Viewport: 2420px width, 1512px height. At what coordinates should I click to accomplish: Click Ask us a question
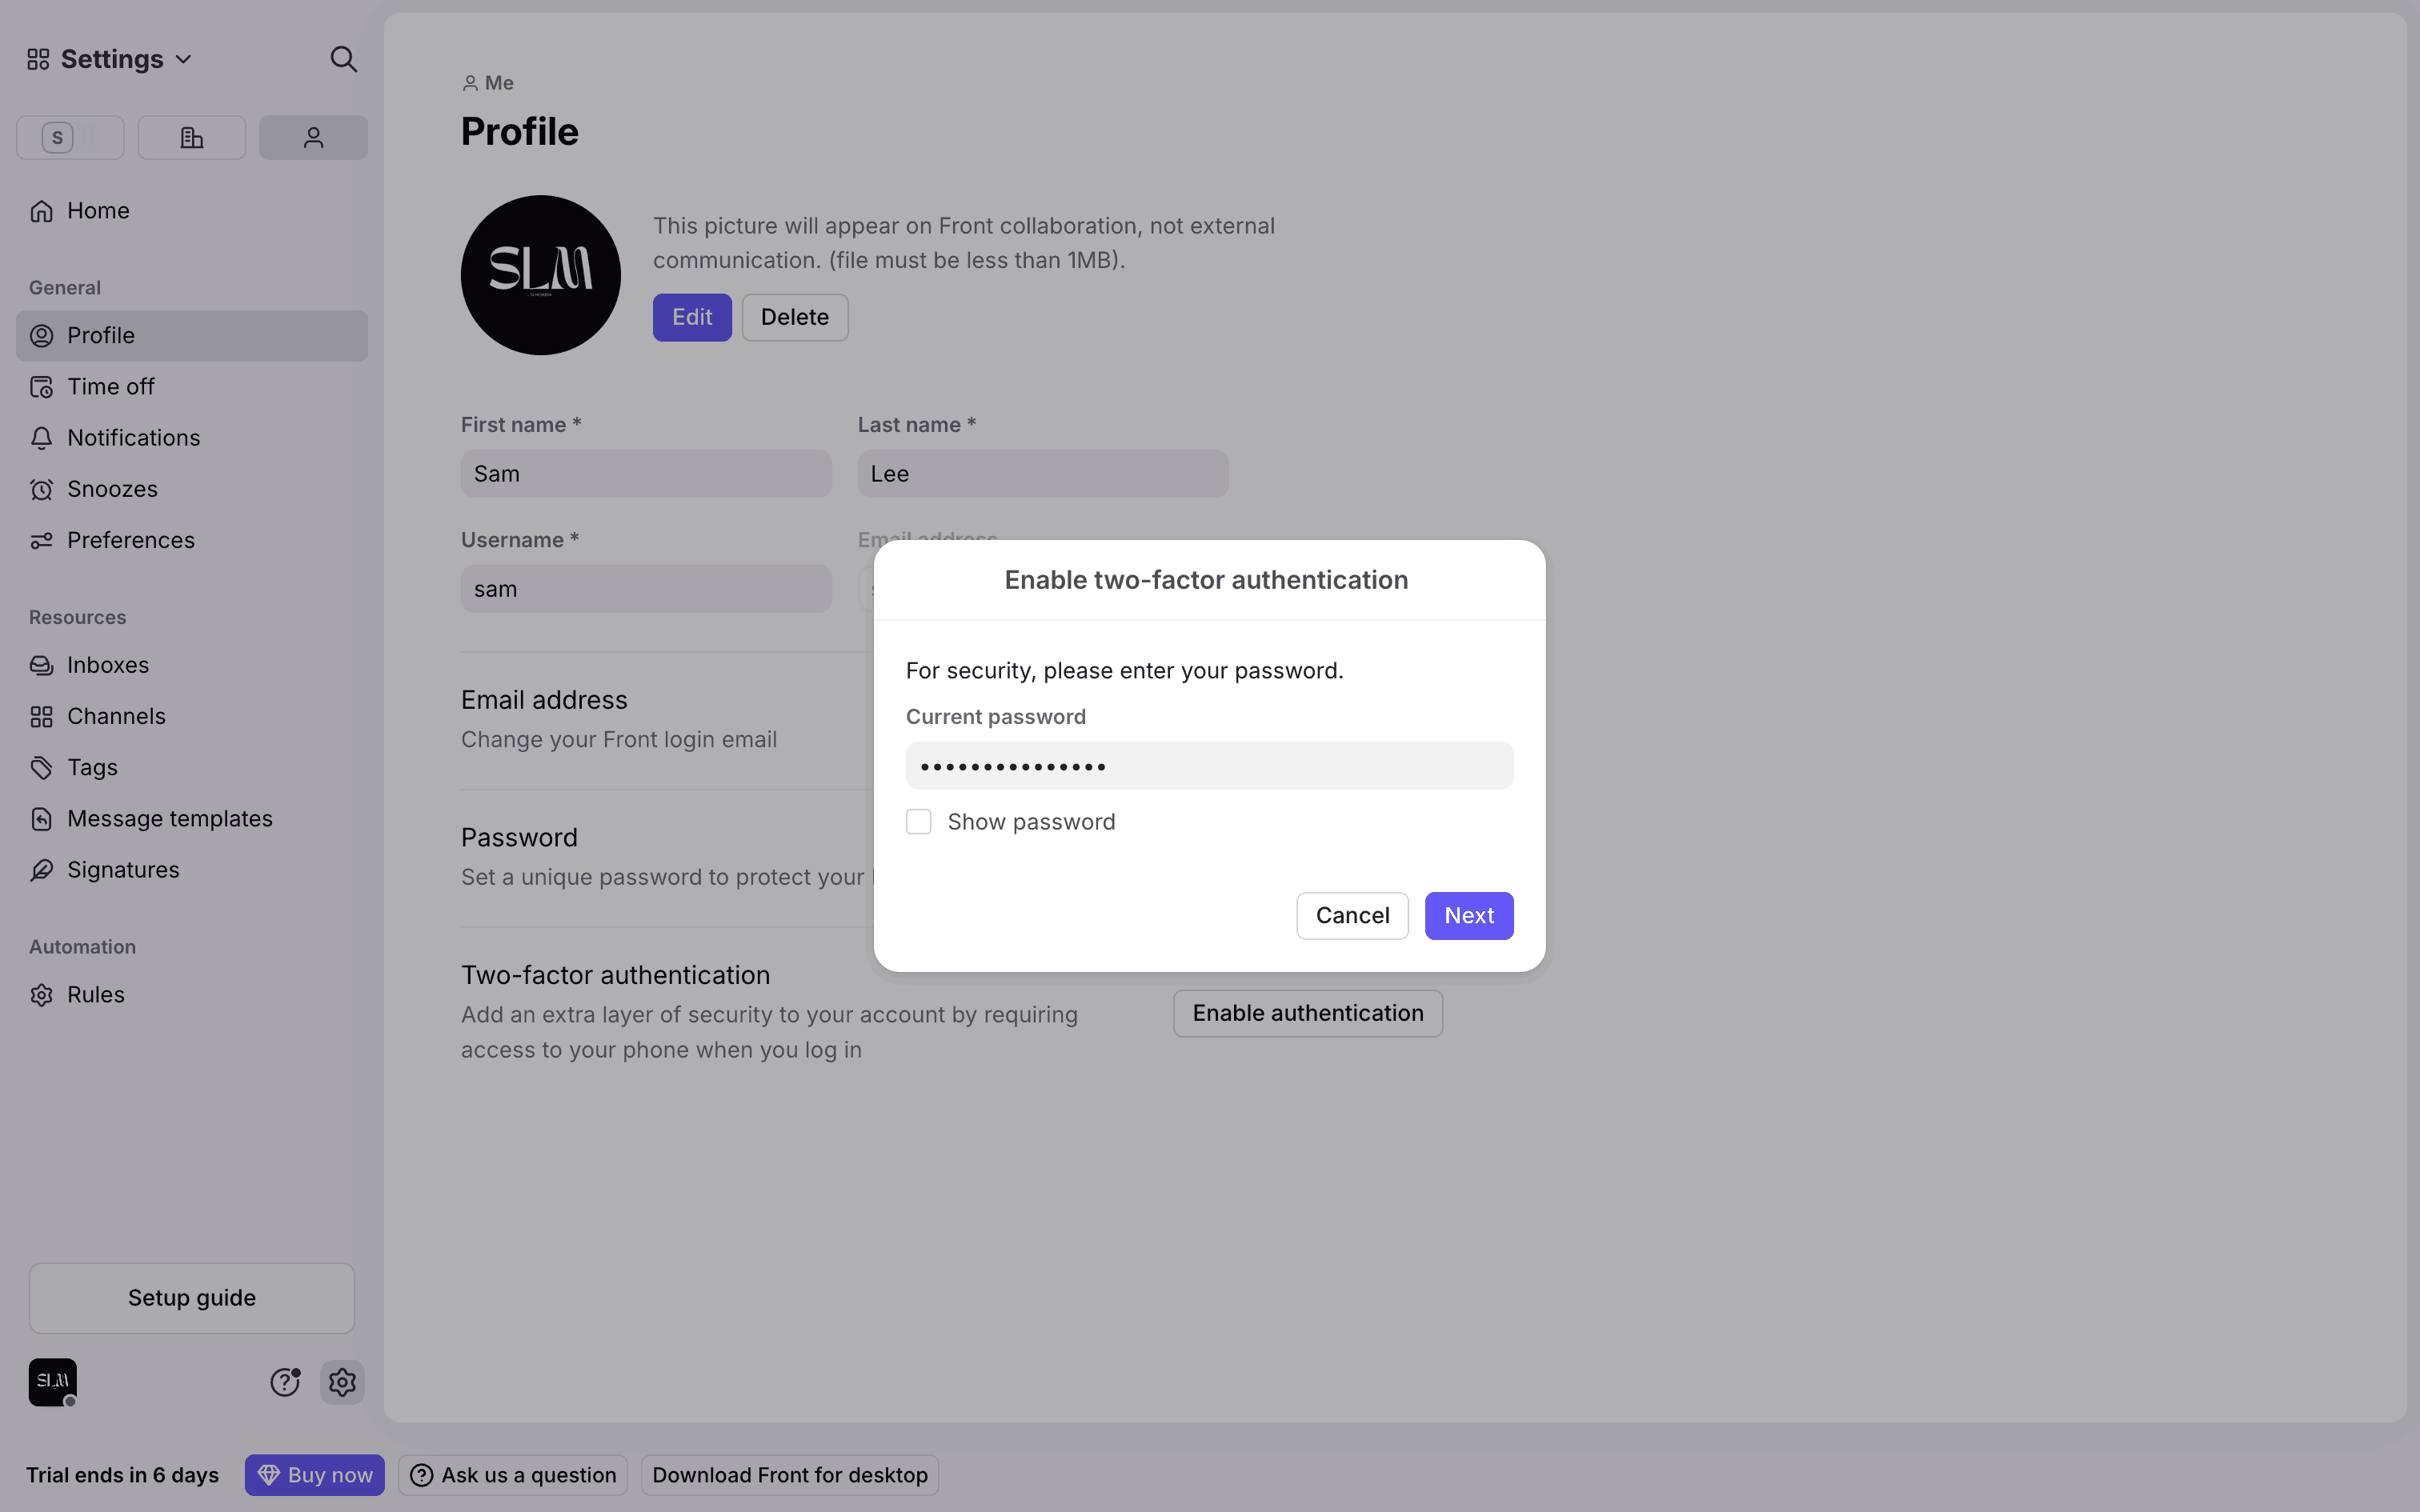513,1475
